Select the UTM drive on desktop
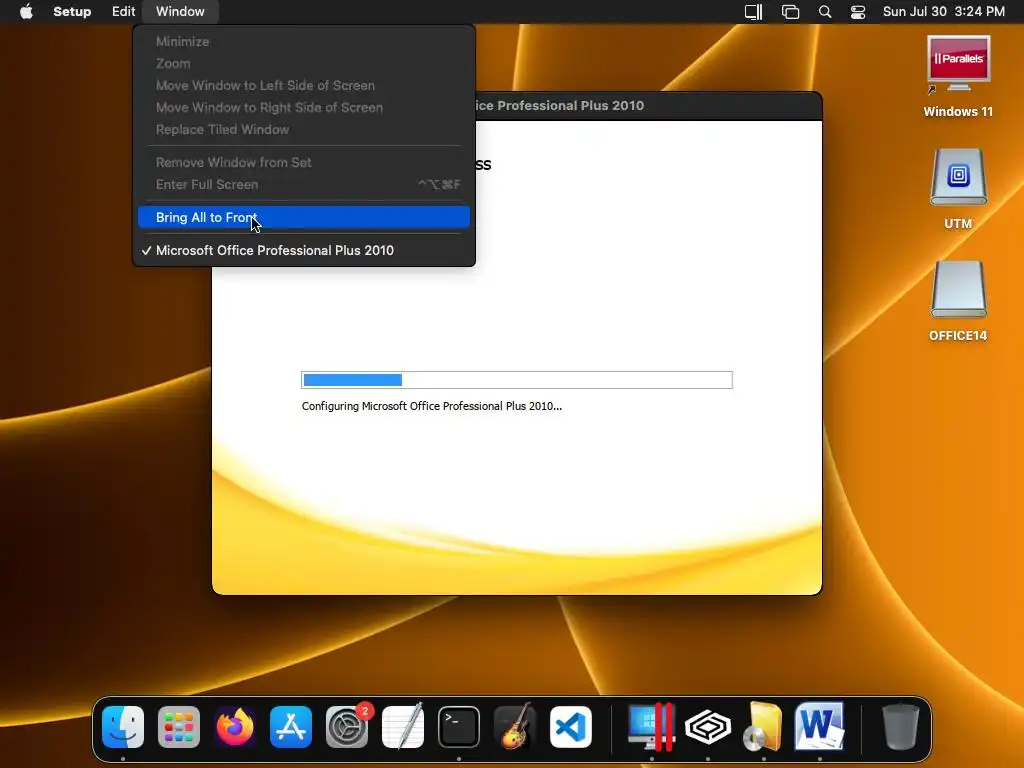 click(958, 189)
